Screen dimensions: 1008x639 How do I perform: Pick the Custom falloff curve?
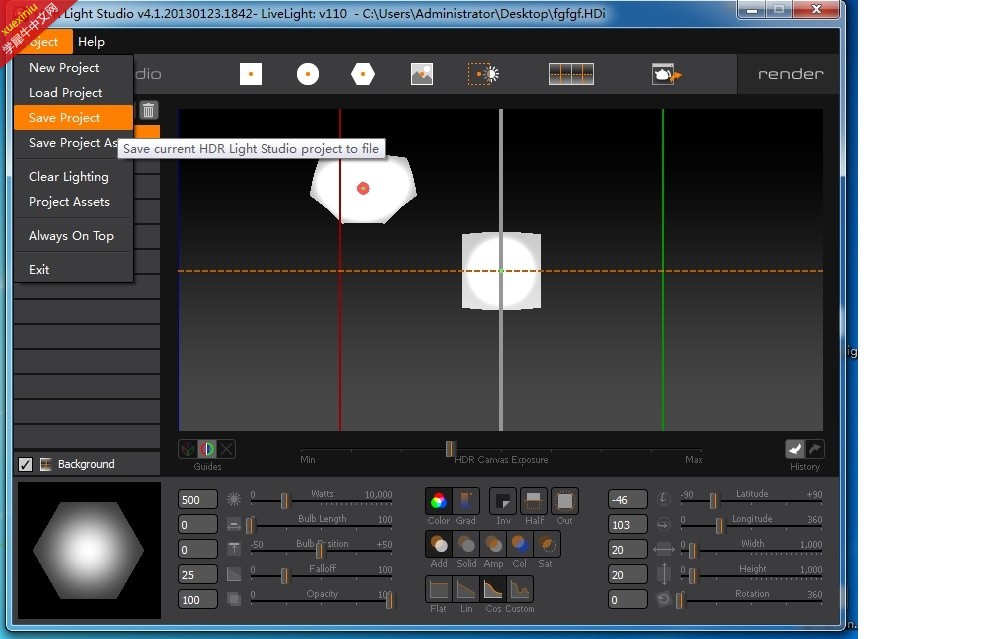click(519, 589)
